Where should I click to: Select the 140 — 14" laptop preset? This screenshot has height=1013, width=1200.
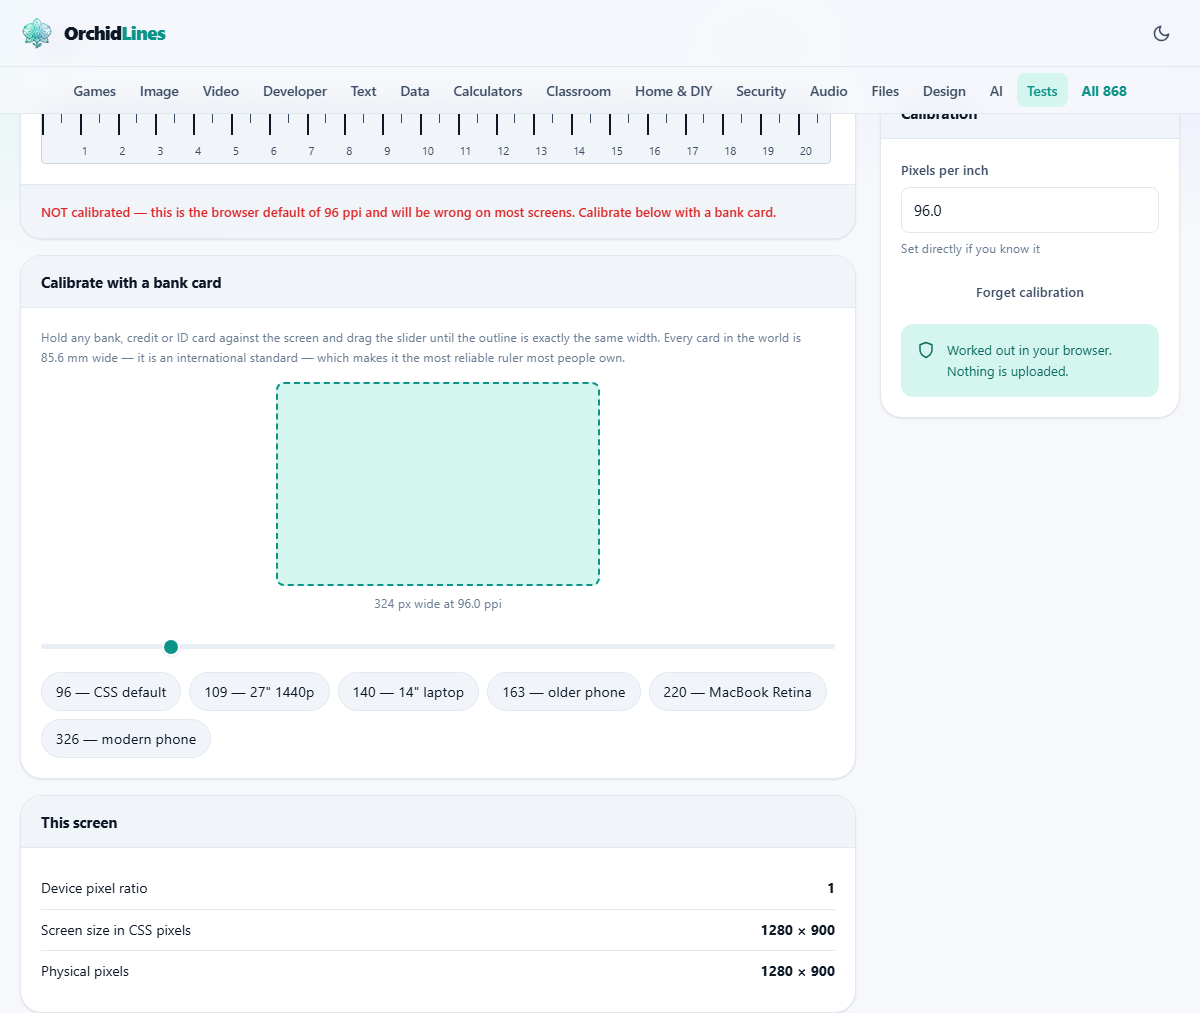[x=408, y=692]
